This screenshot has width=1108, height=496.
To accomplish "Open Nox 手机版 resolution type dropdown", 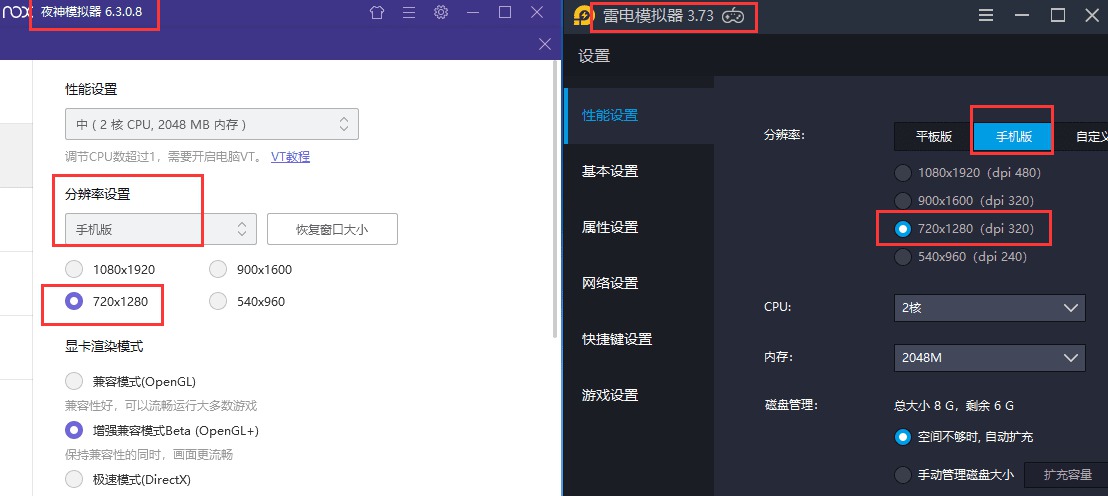I will 160,229.
